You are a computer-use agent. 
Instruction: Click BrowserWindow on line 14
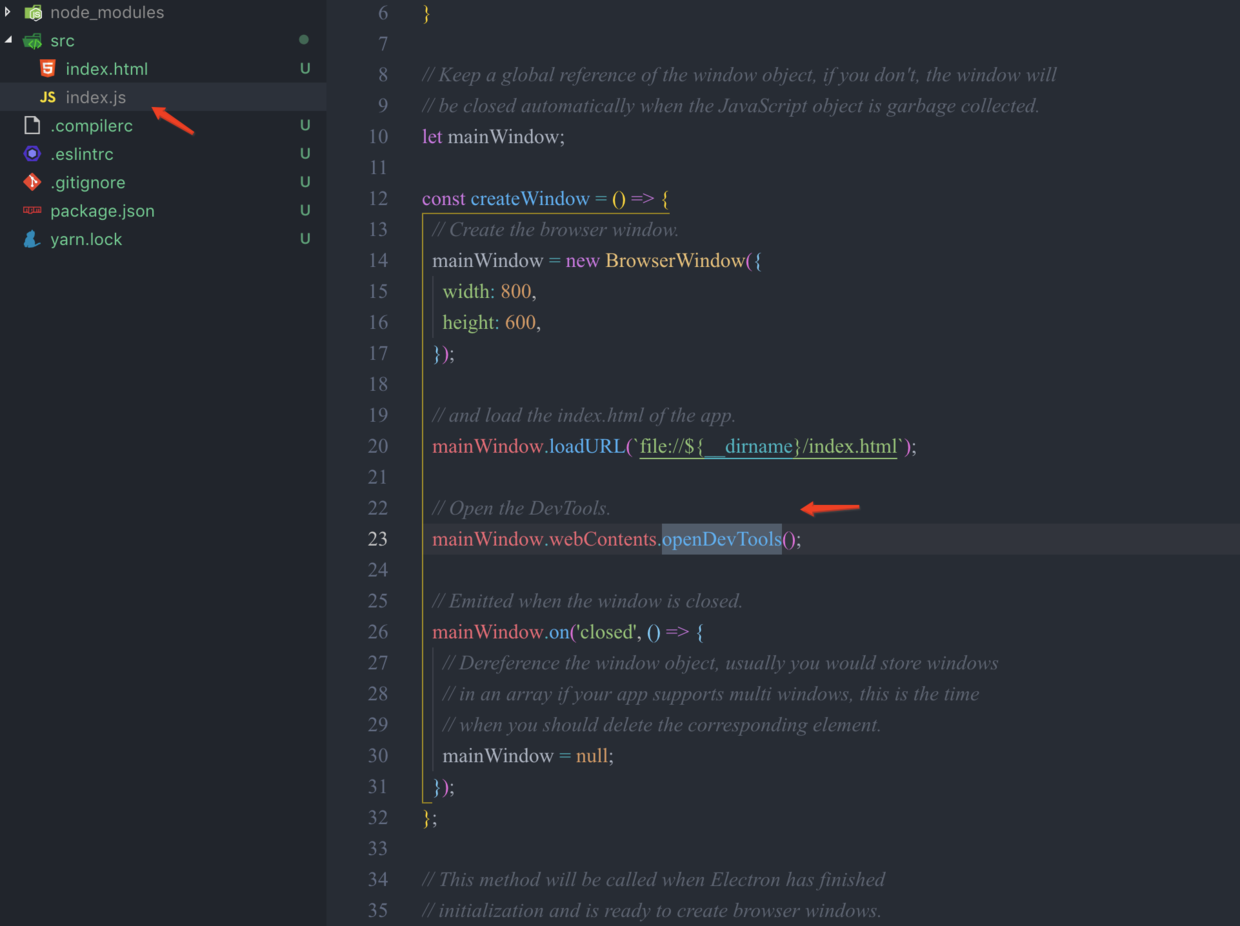tap(675, 260)
